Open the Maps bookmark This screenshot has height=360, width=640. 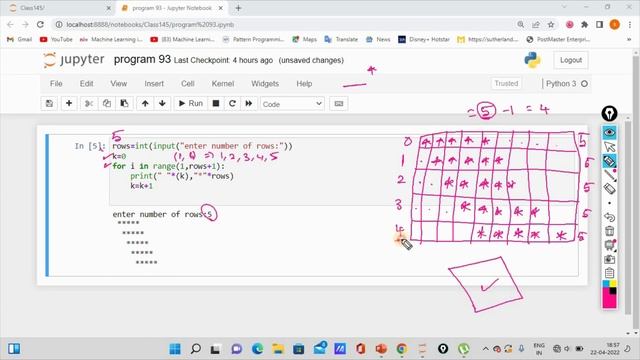click(304, 39)
